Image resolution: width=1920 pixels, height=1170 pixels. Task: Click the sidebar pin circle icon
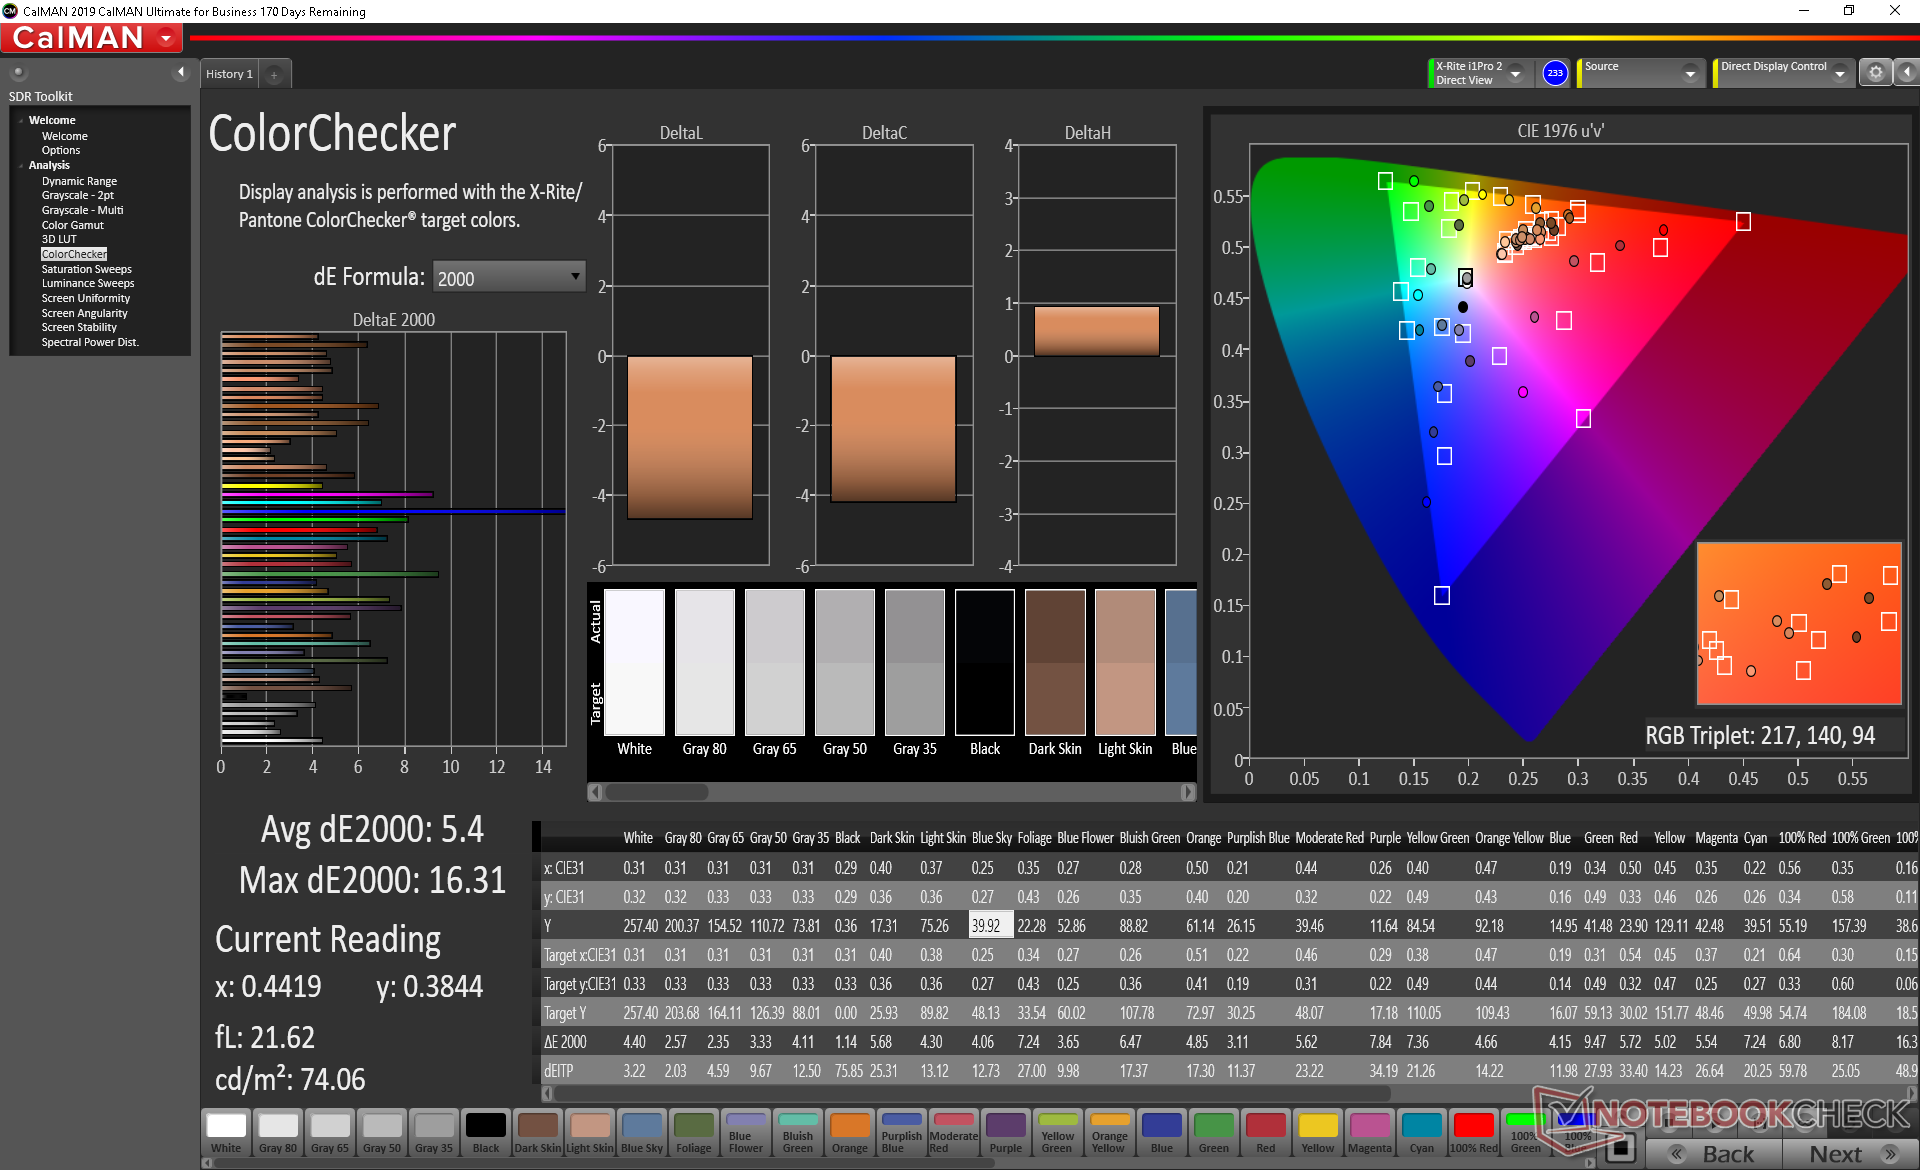point(18,72)
